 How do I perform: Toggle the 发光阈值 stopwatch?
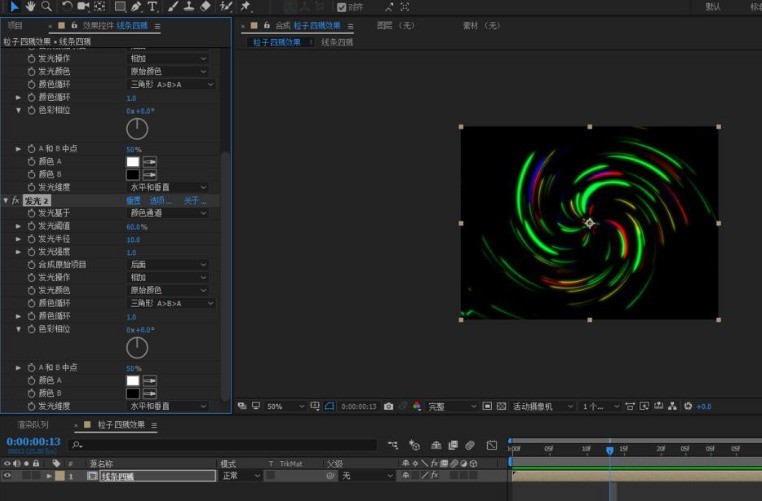click(32, 226)
